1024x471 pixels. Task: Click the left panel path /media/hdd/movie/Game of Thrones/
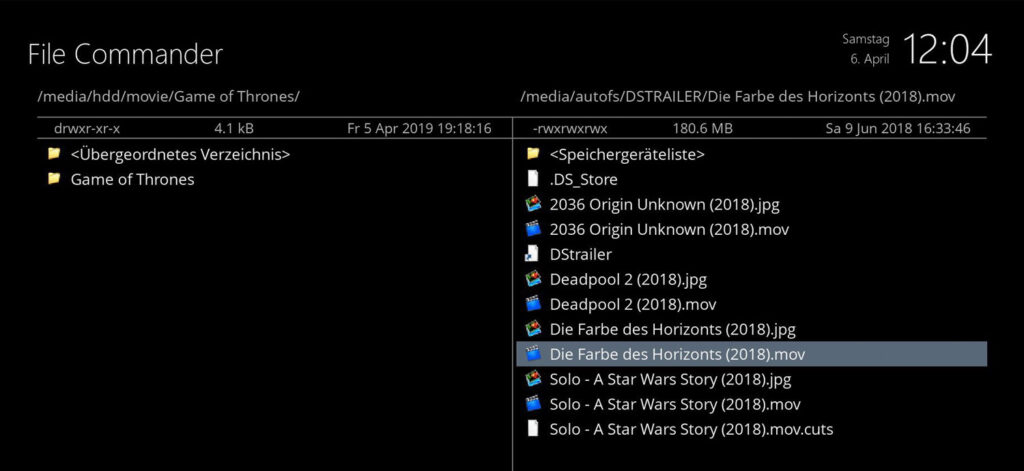168,96
